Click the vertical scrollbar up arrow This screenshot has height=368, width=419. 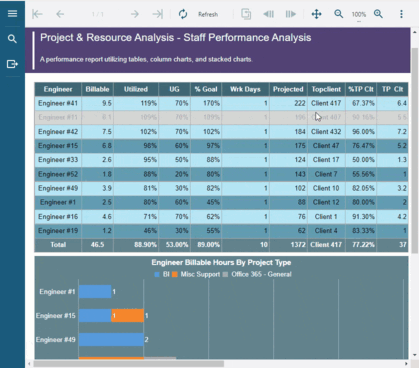415,32
